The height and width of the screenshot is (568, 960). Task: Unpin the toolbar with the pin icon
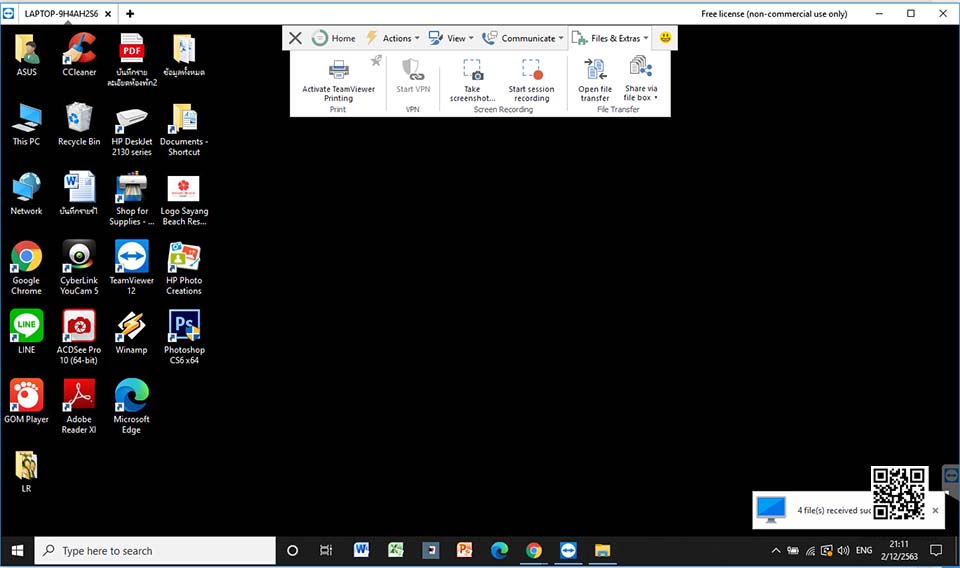[376, 60]
